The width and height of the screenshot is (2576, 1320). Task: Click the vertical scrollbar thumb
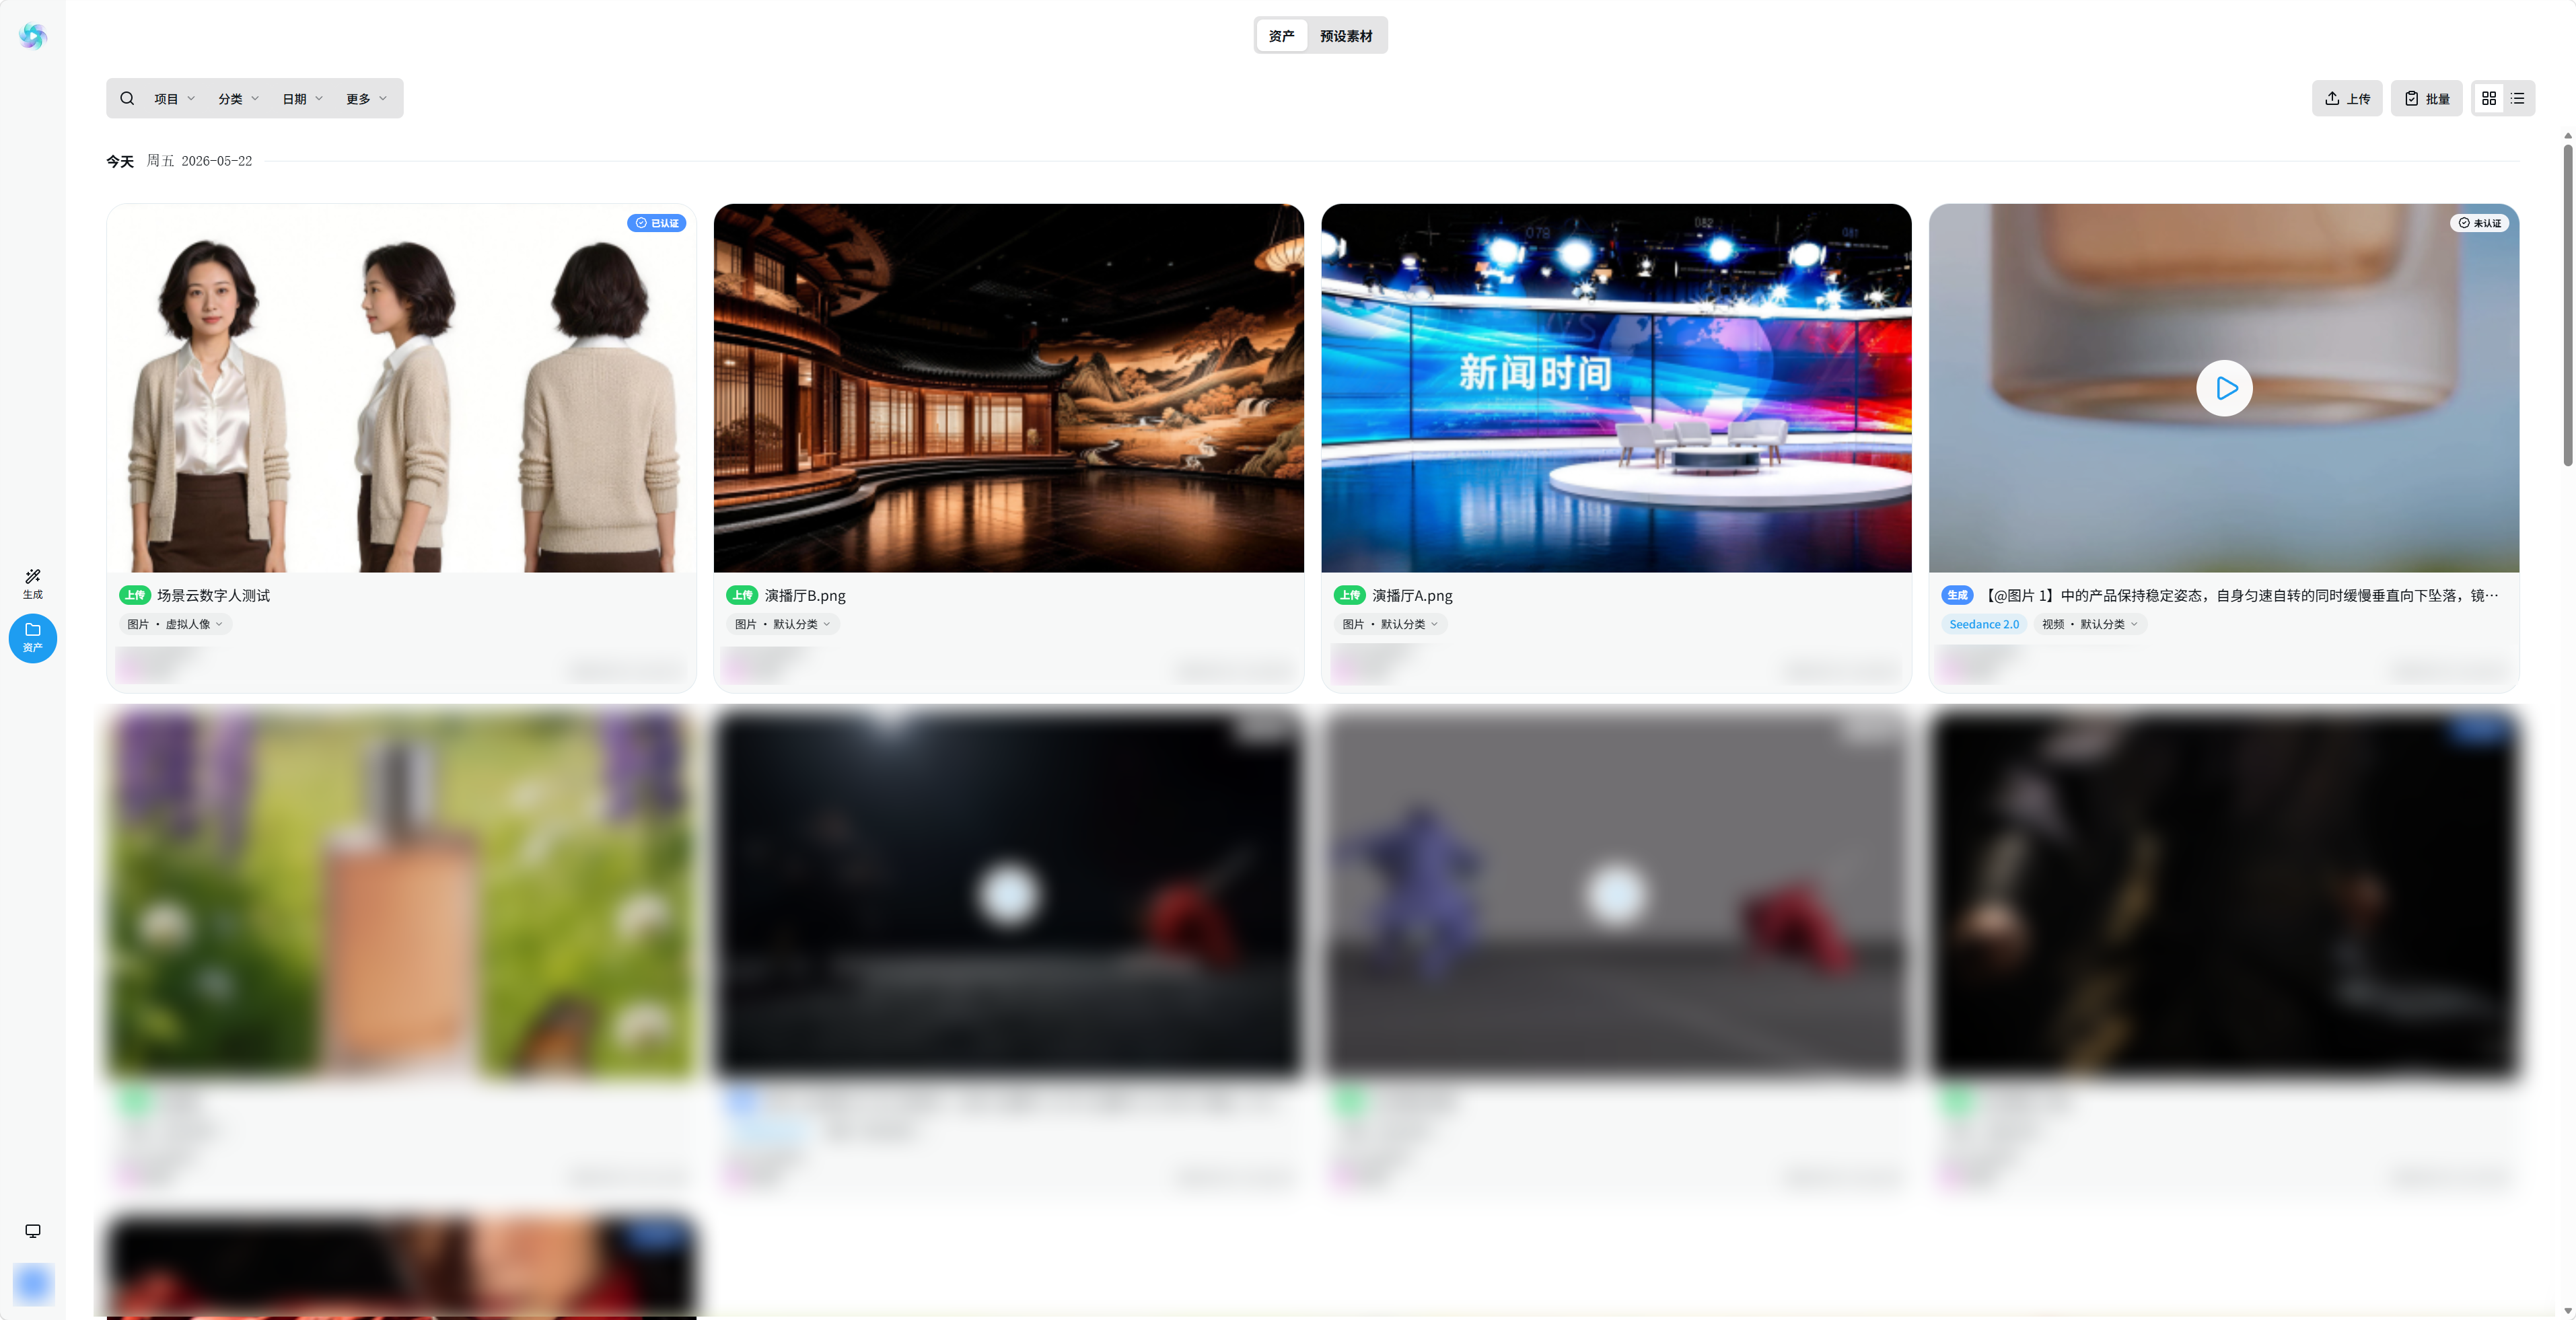click(2568, 305)
